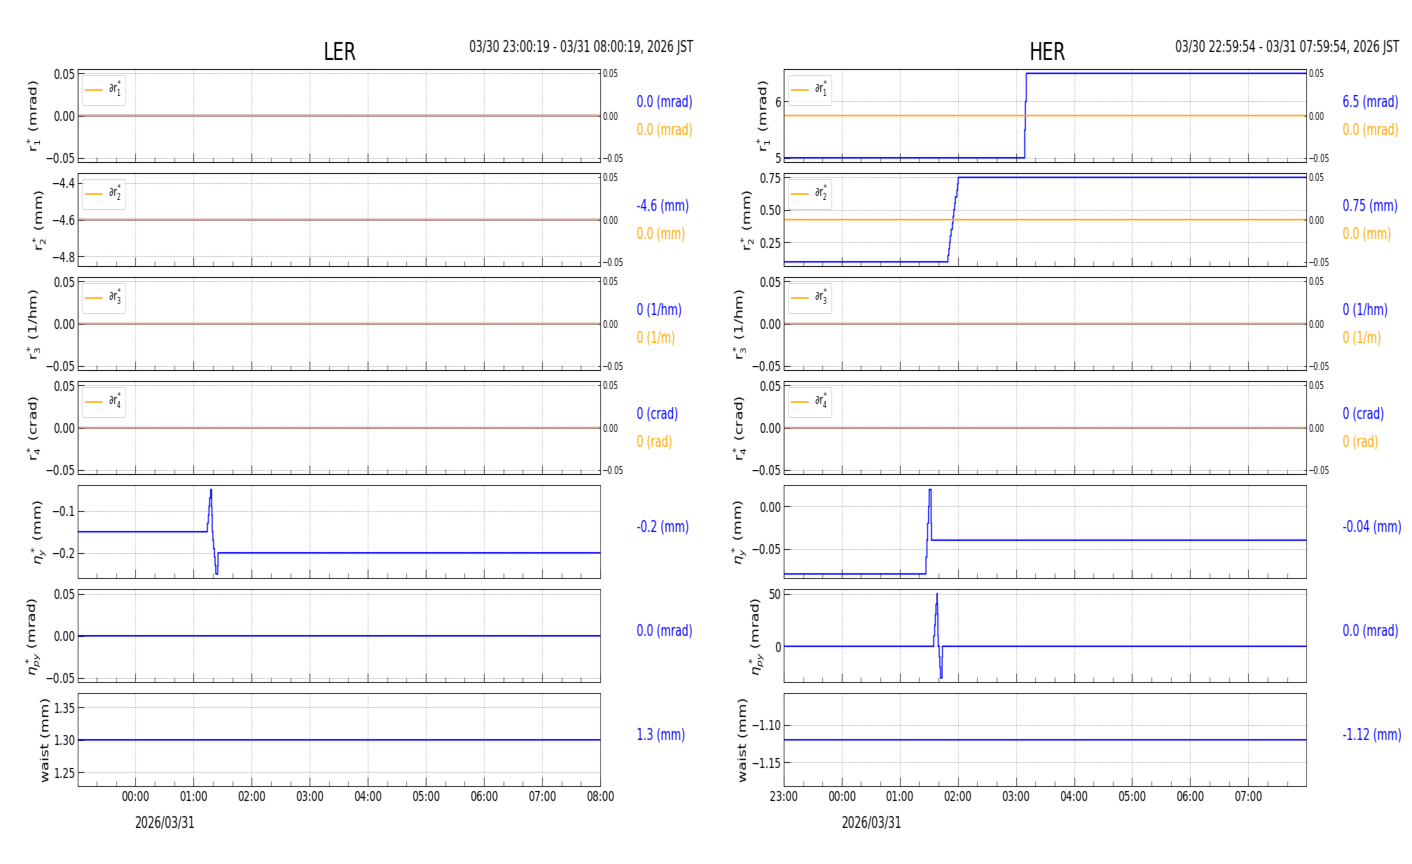Click the HER waist (mm) y-axis label
Screen dimensions: 1412x864
point(743,740)
